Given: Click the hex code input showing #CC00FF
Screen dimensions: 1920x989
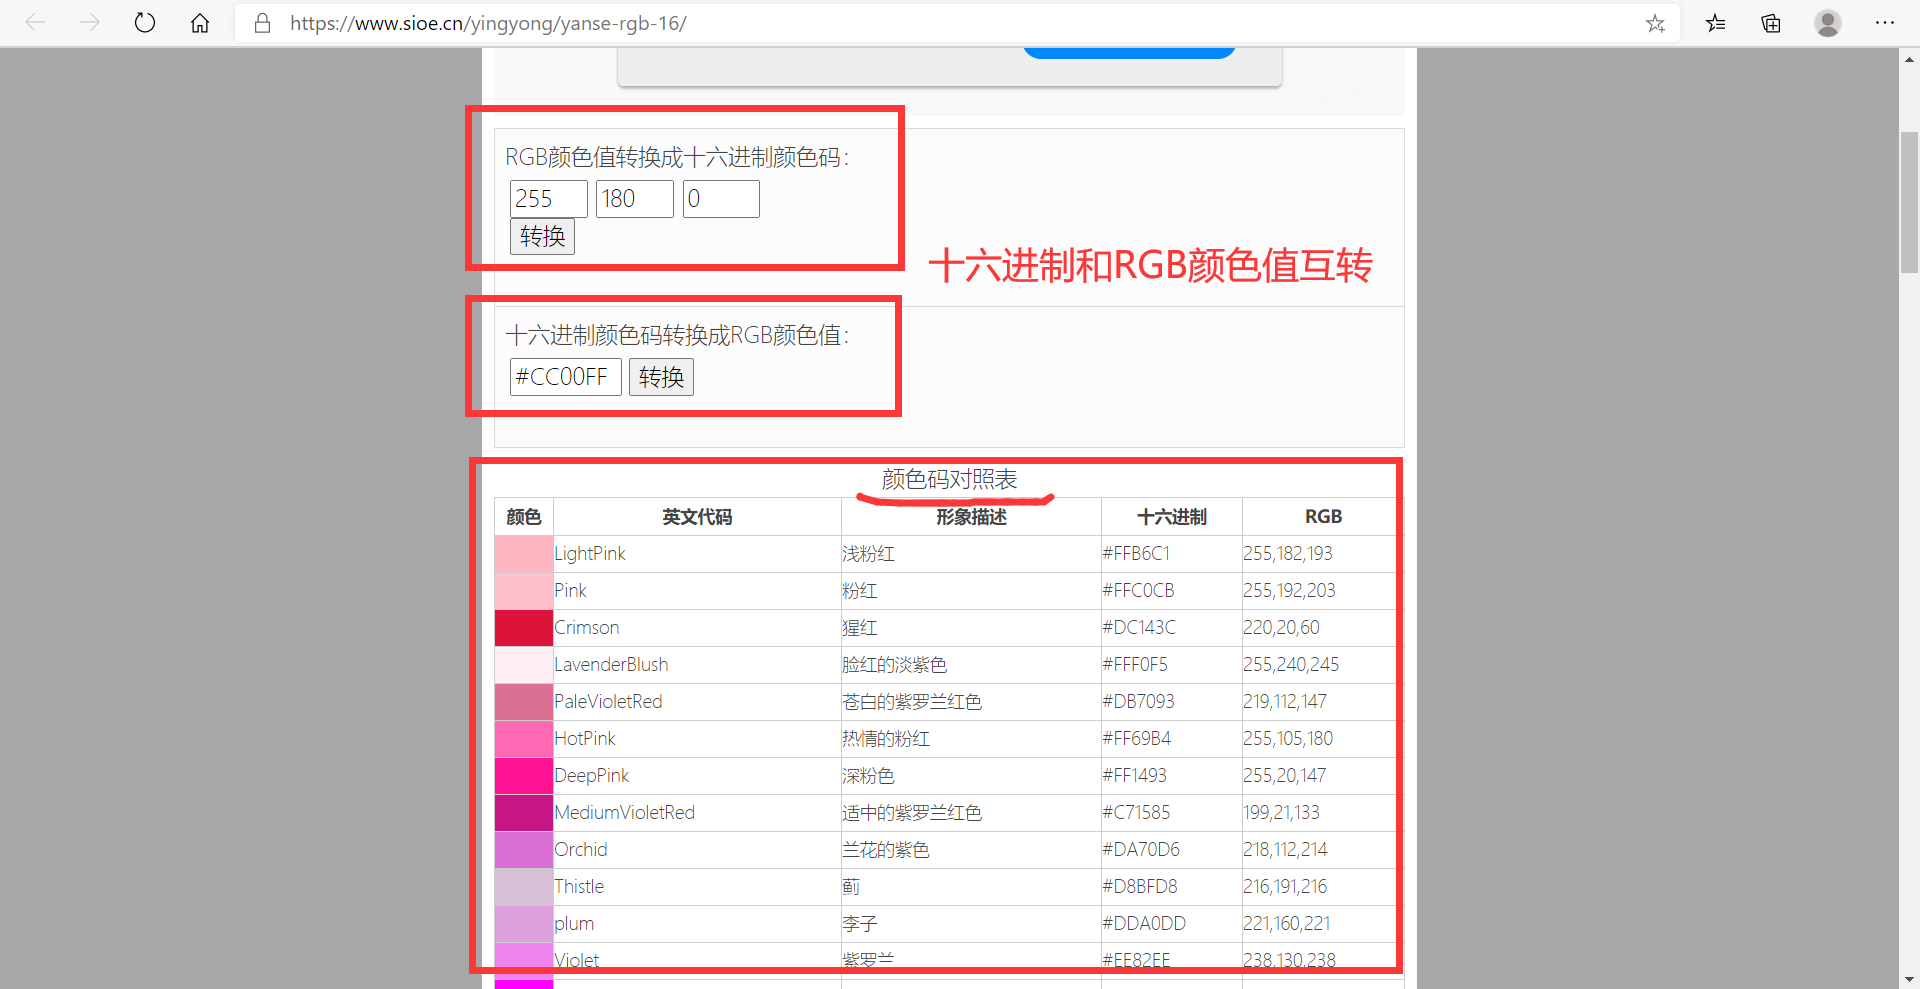Looking at the screenshot, I should point(565,377).
